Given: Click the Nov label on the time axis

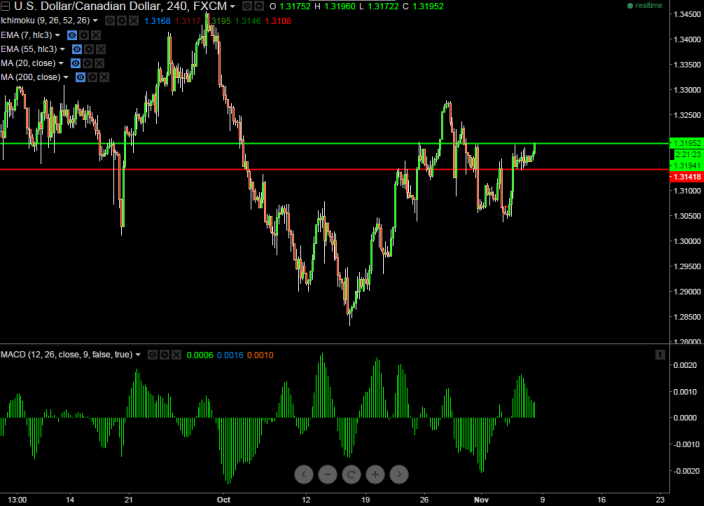Looking at the screenshot, I should (x=481, y=500).
